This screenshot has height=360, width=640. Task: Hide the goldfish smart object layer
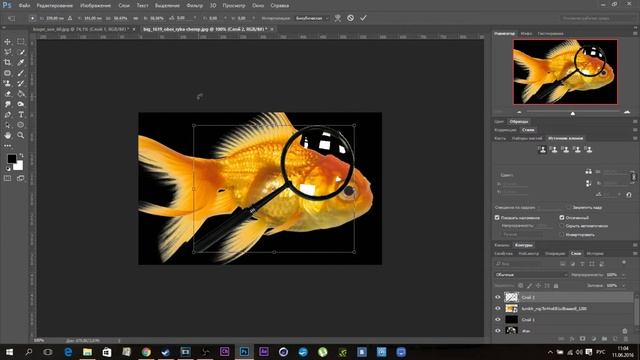click(x=498, y=309)
